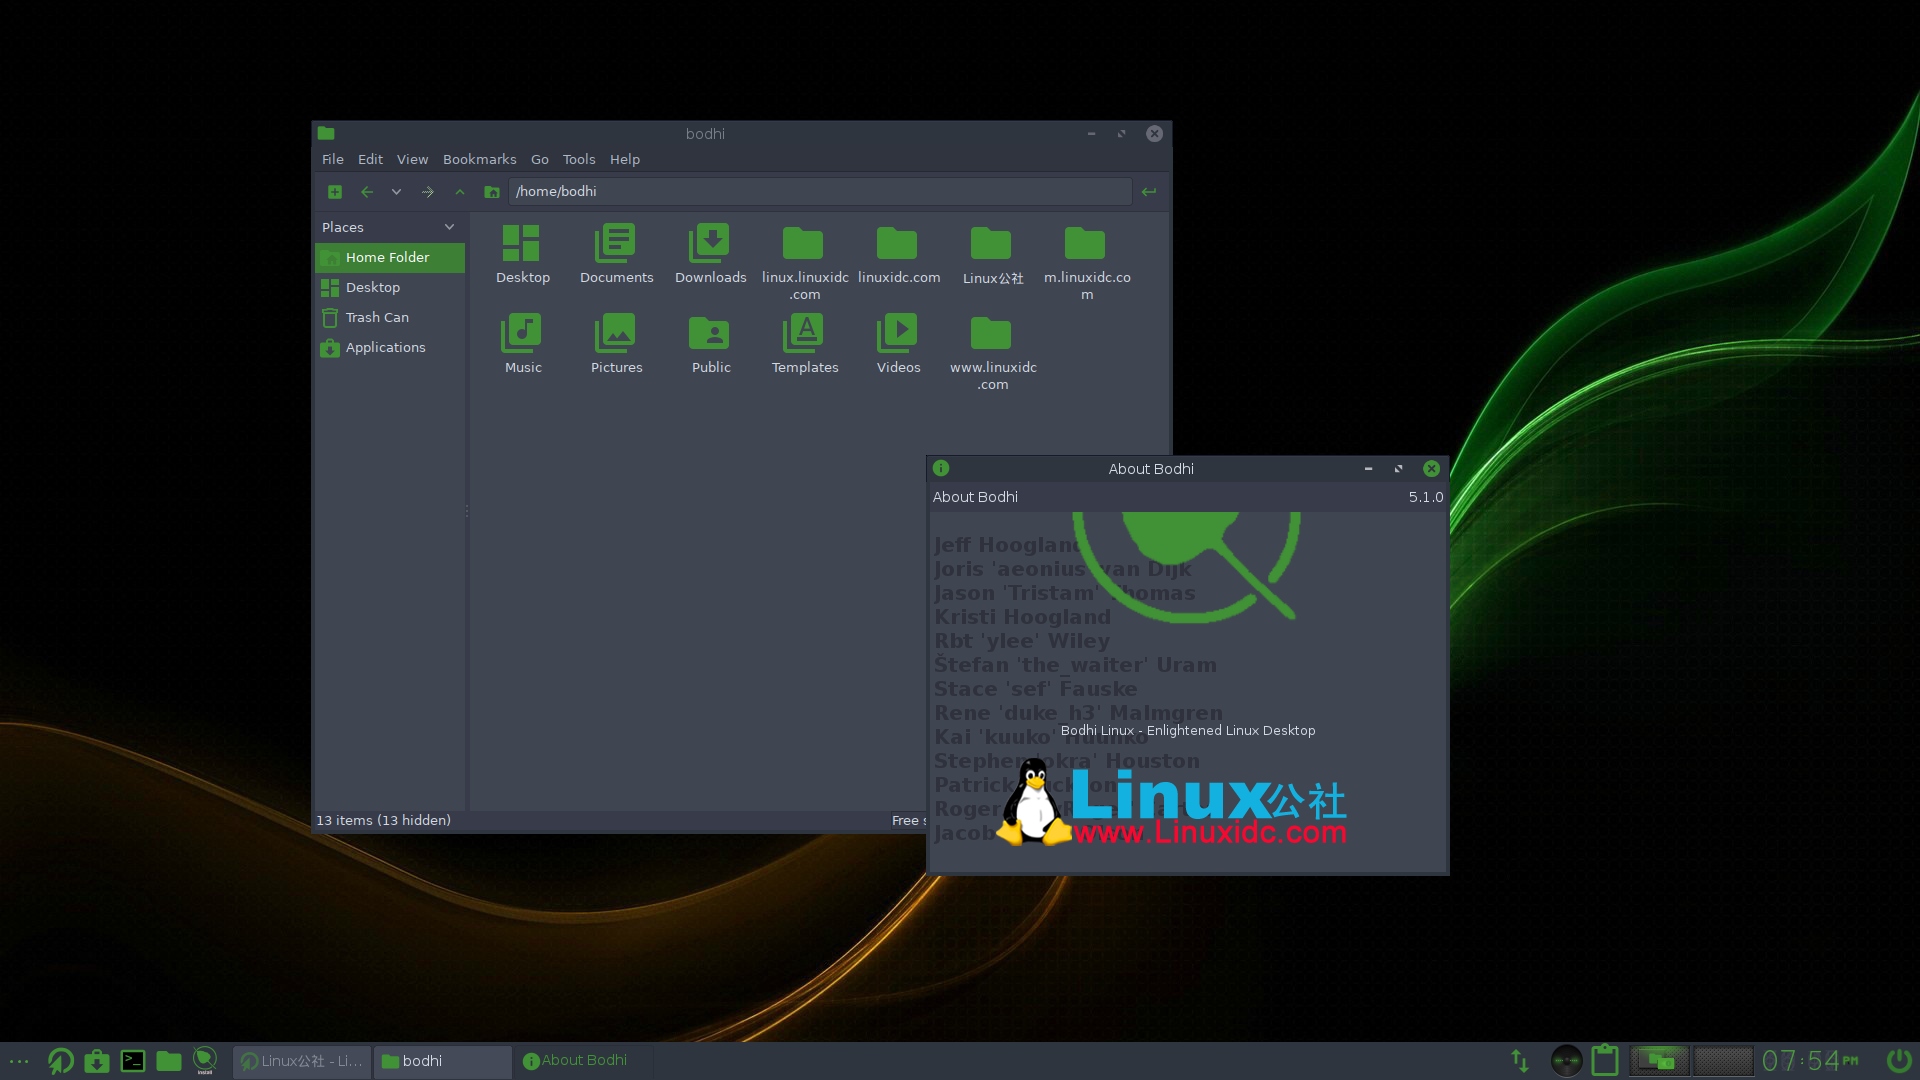Go back using the left arrow in toolbar

click(x=367, y=192)
